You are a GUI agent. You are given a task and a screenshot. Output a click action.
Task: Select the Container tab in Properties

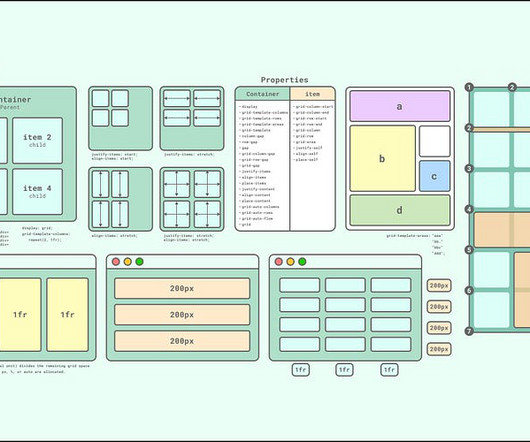[x=263, y=94]
